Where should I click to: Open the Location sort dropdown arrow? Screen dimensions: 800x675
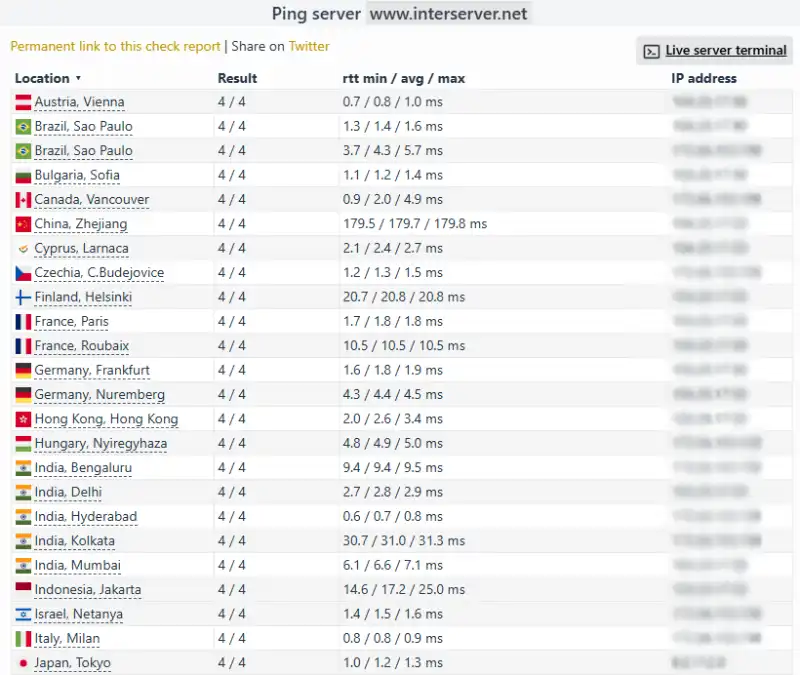coord(79,78)
